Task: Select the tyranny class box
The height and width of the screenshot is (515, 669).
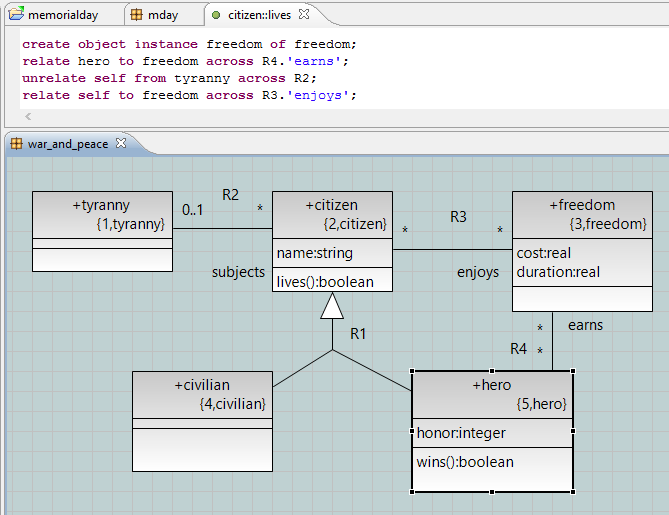Action: (x=102, y=215)
